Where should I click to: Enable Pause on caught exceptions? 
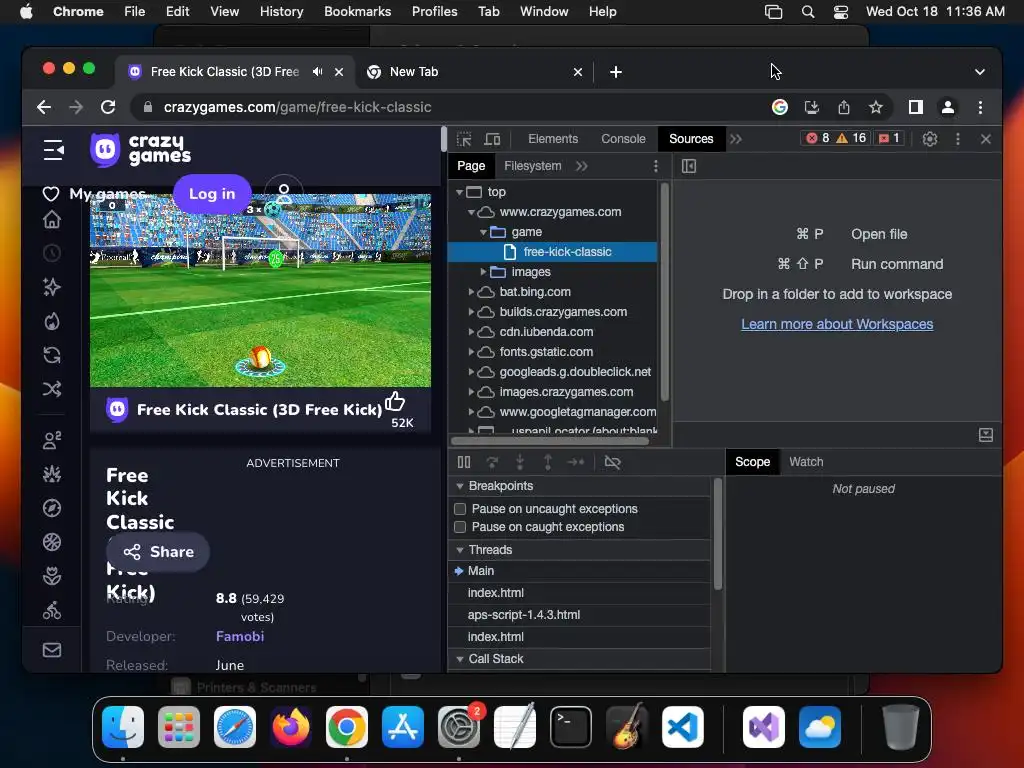point(460,527)
